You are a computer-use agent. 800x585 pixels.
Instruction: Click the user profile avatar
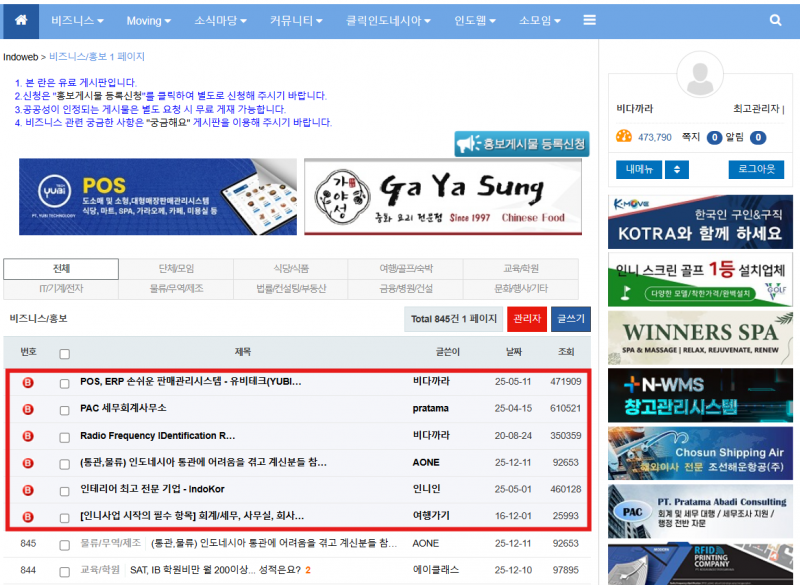point(700,74)
